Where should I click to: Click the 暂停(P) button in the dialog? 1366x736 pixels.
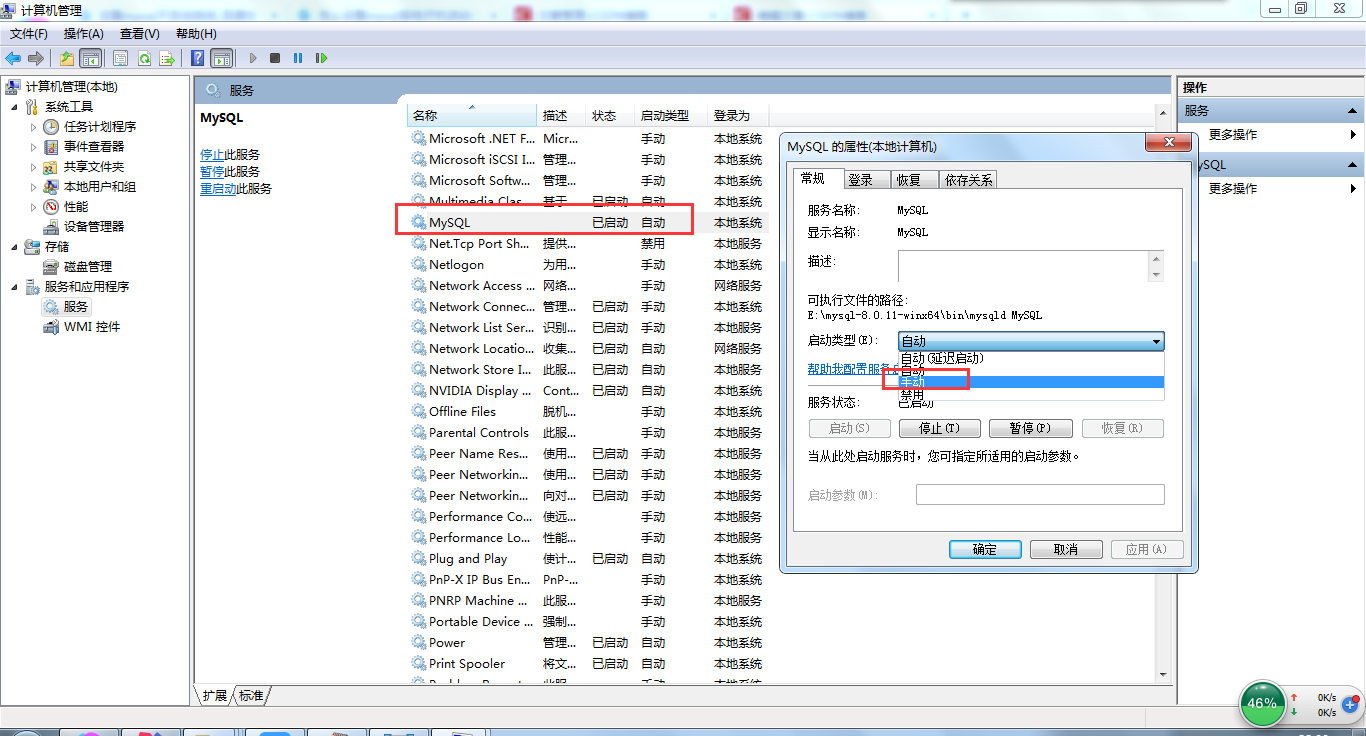click(1030, 428)
